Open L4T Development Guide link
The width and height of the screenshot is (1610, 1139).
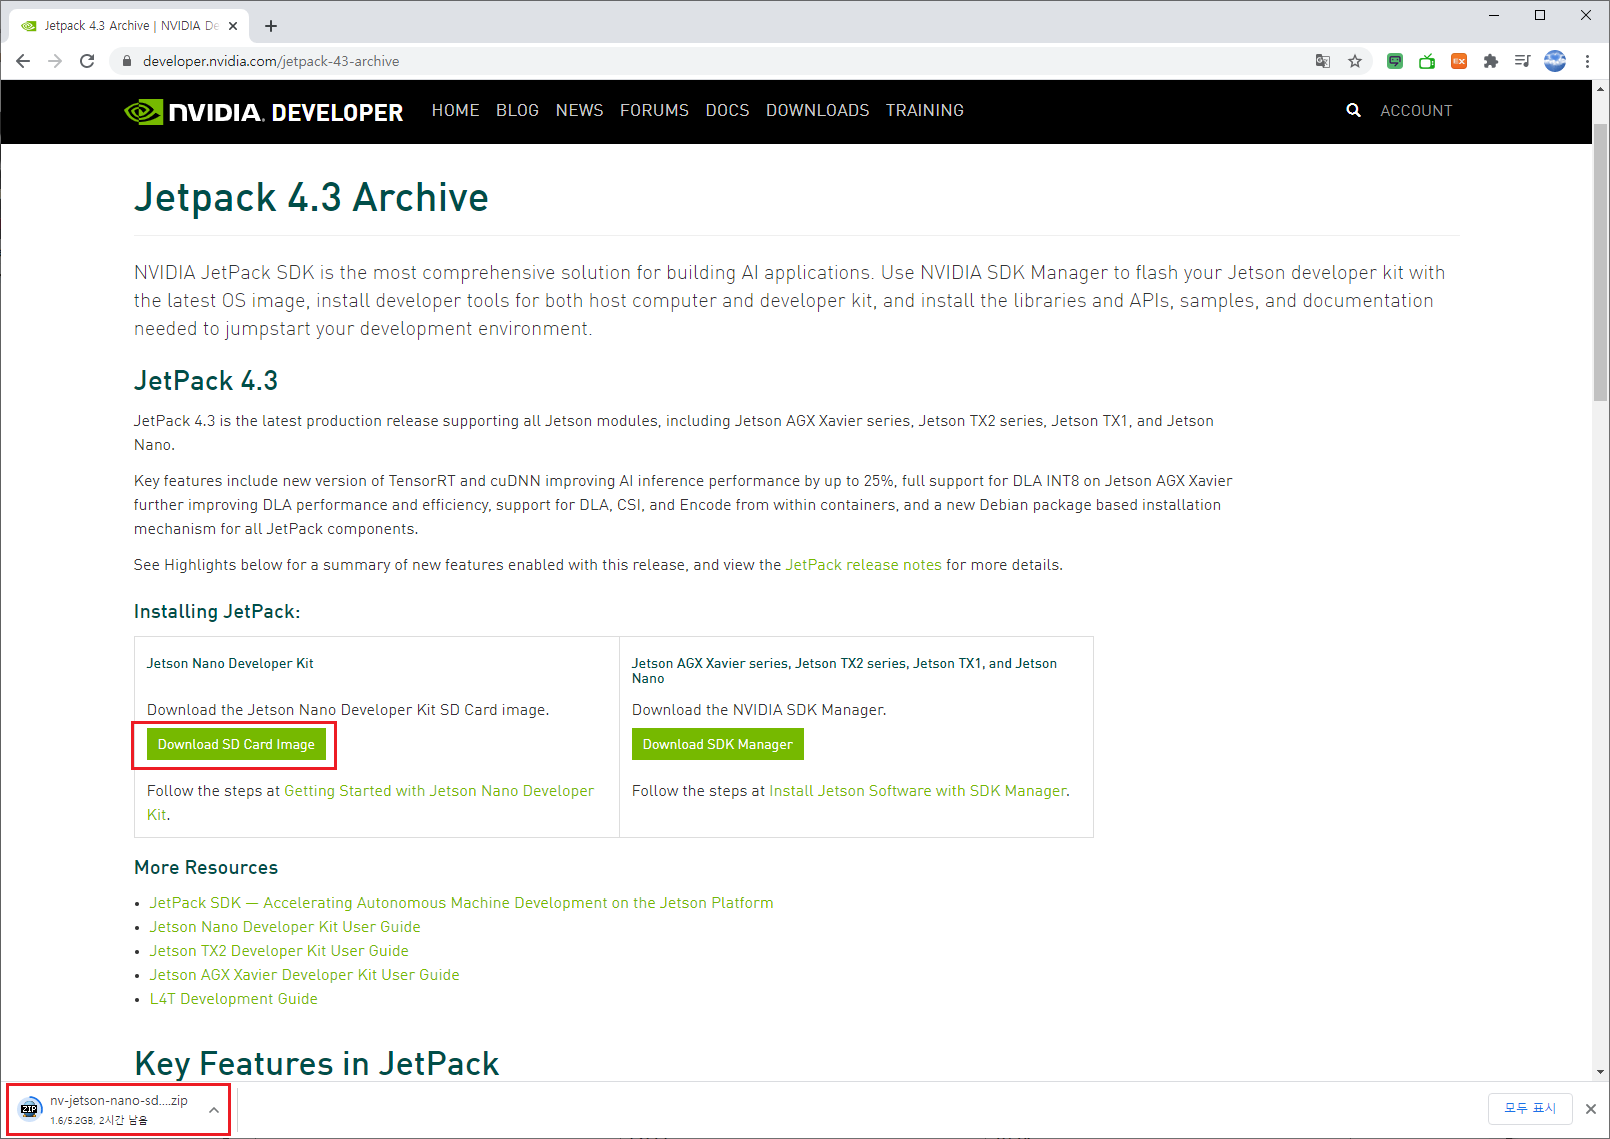click(233, 999)
